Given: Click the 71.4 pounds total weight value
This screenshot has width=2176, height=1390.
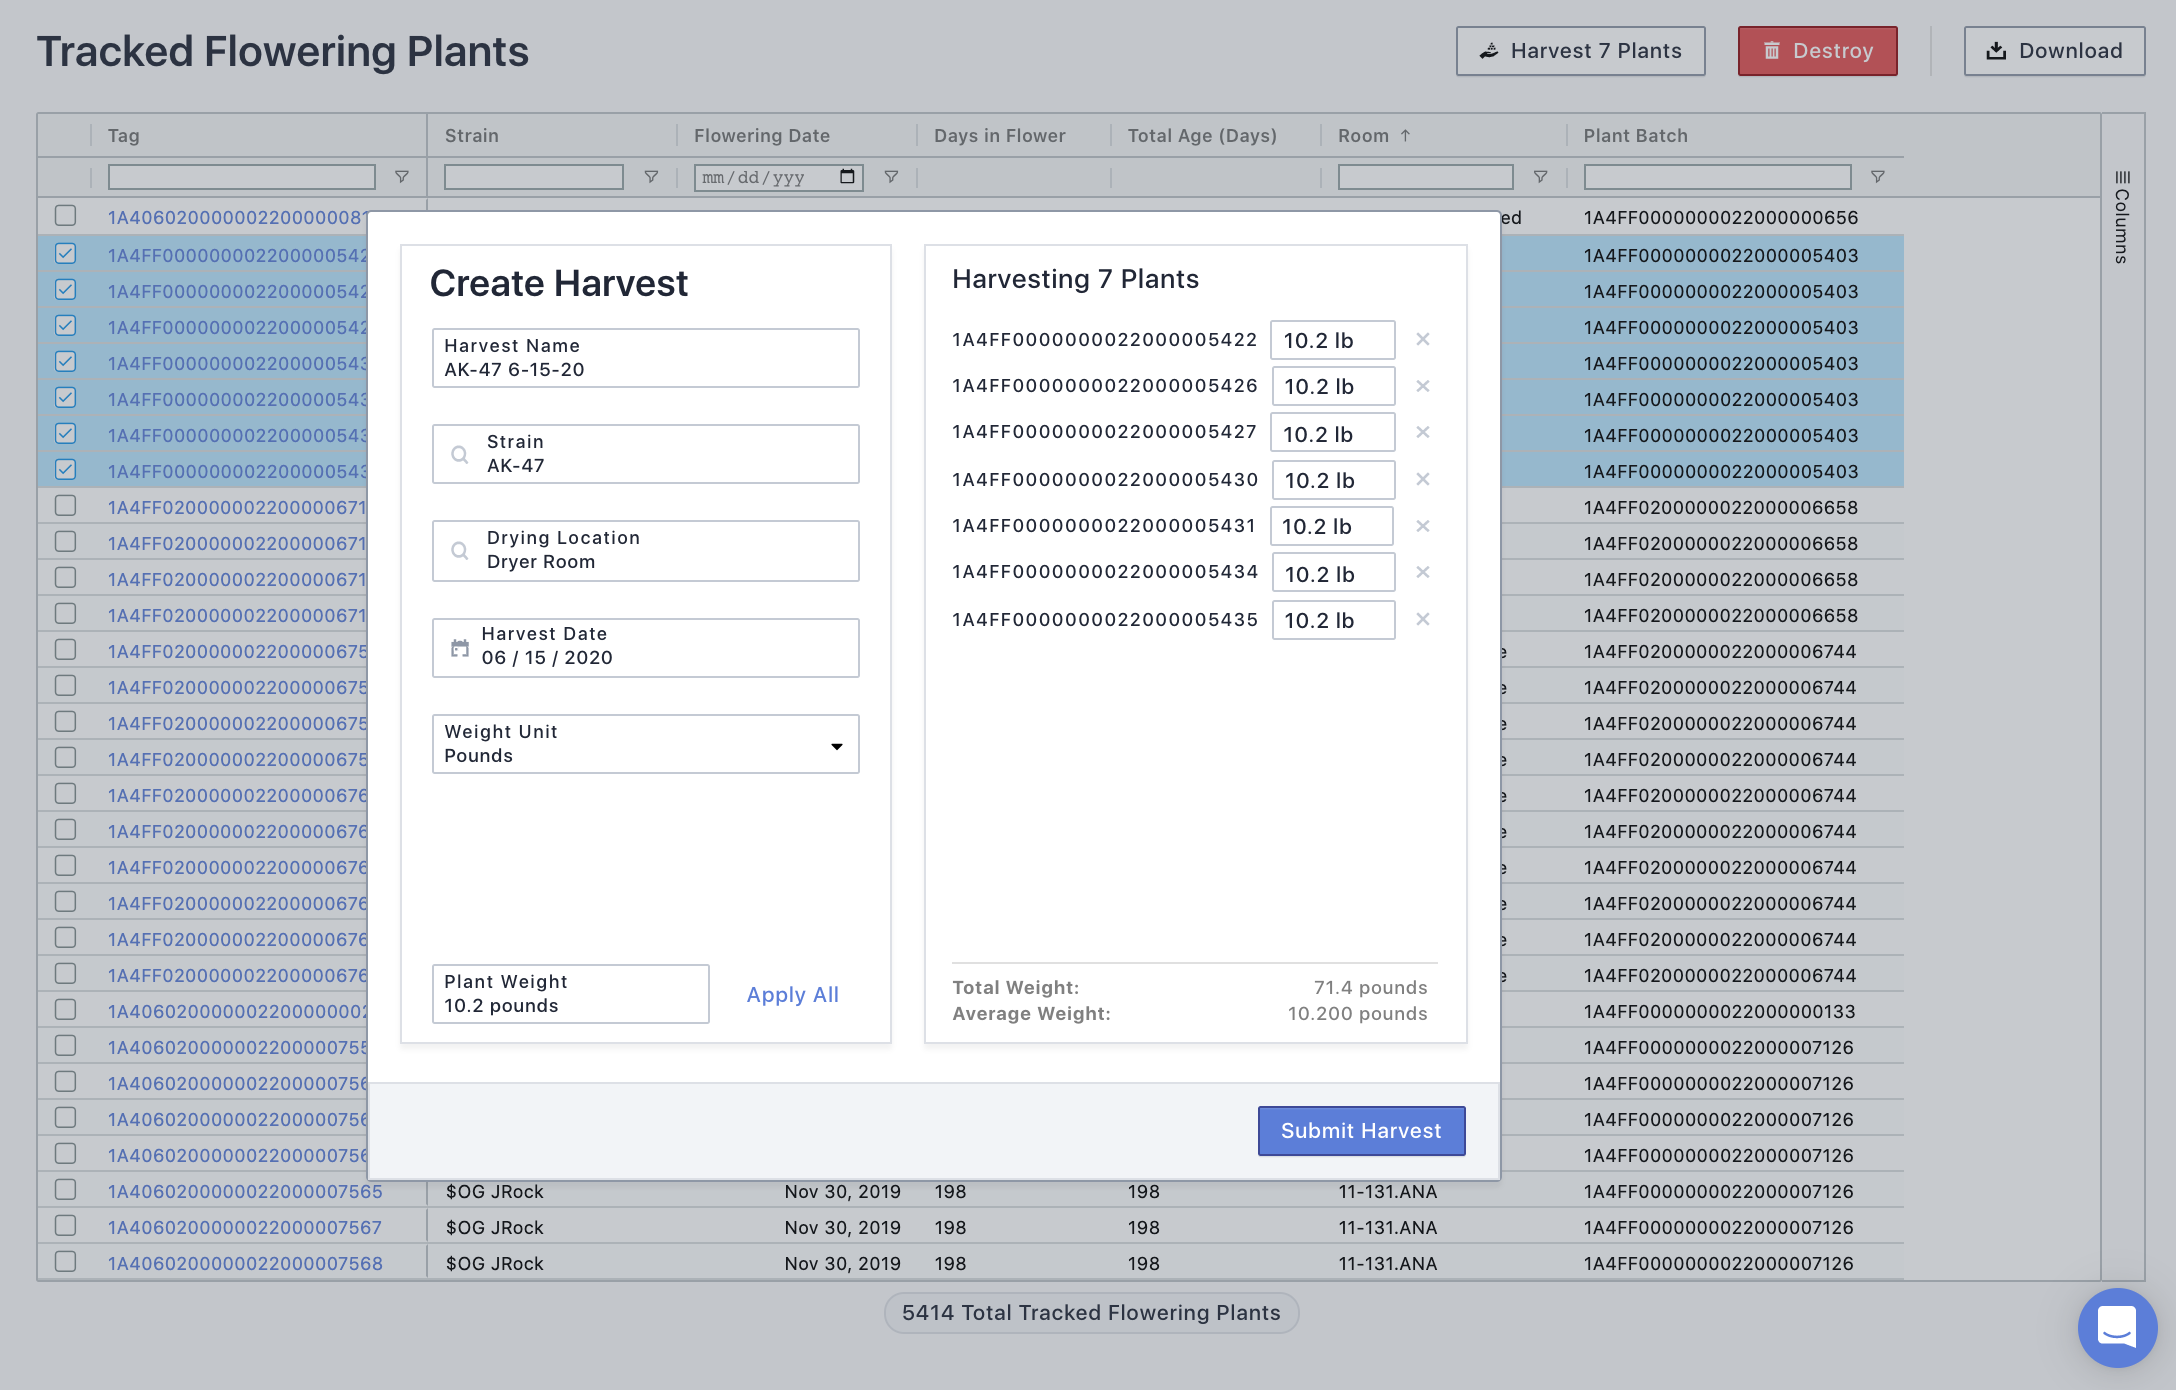Looking at the screenshot, I should coord(1370,987).
